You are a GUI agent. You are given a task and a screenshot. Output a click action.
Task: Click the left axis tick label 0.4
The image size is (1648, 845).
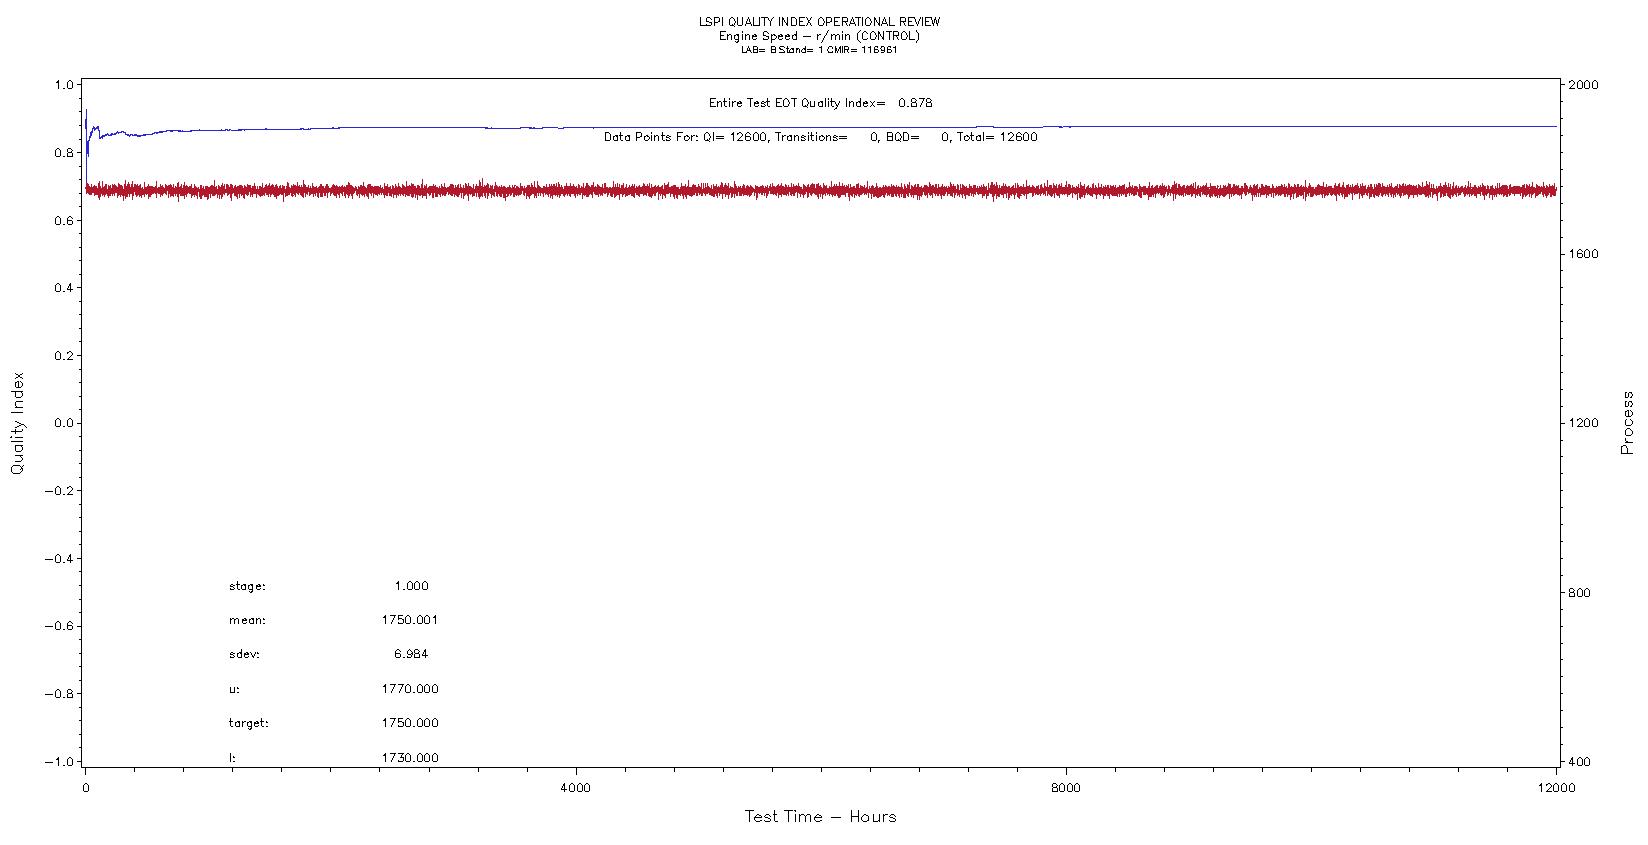click(64, 288)
